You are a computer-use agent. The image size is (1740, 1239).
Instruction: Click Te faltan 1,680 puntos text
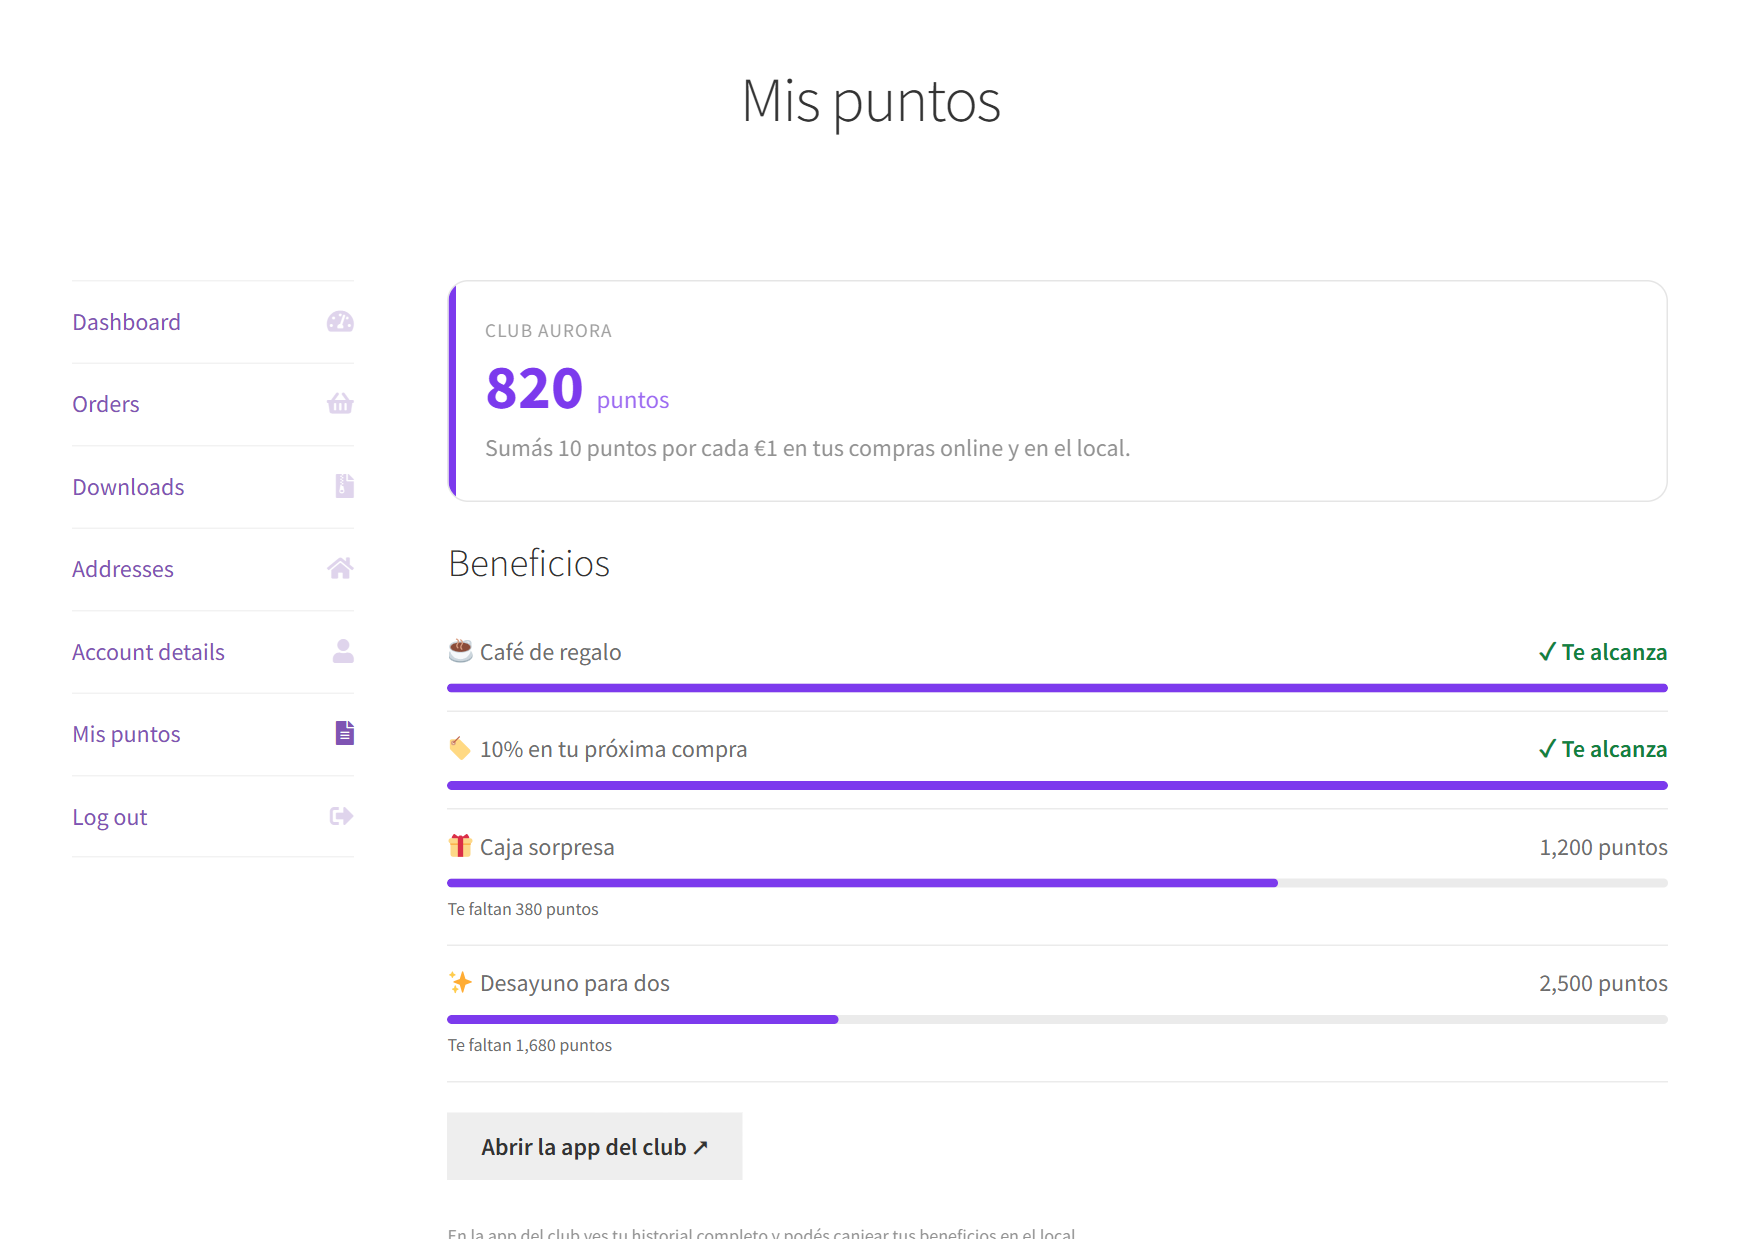pyautogui.click(x=530, y=1045)
